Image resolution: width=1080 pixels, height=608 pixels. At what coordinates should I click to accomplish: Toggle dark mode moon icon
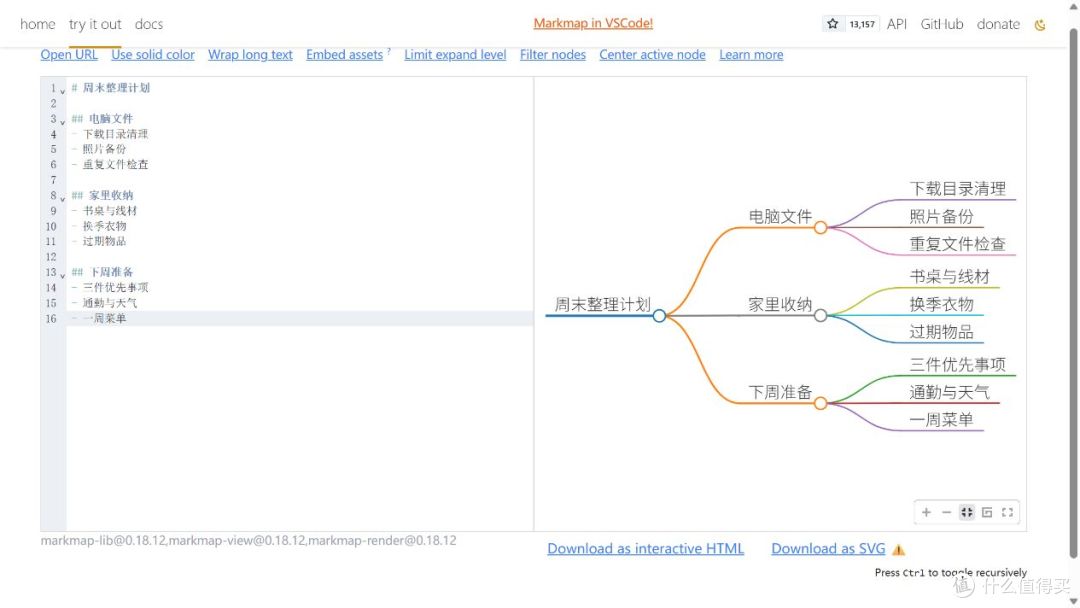coord(1040,25)
